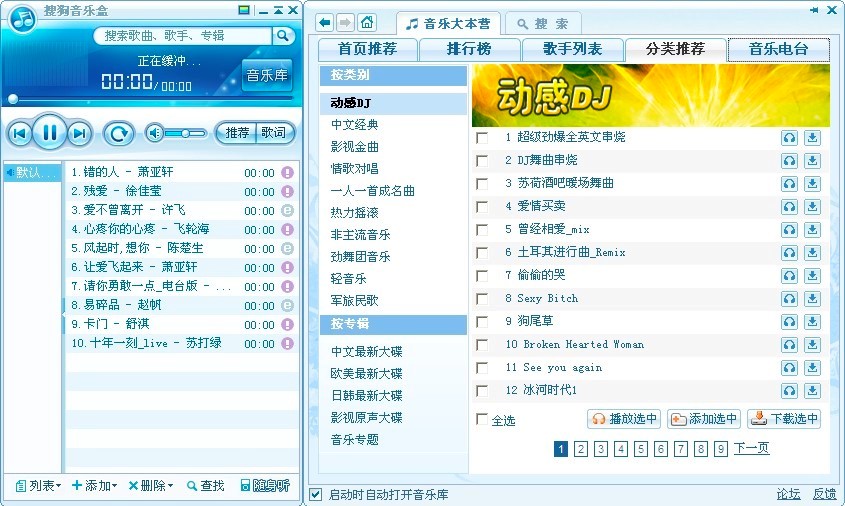This screenshot has width=845, height=506.
Task: Open the 歌手列表 artist list tab
Action: (x=572, y=49)
